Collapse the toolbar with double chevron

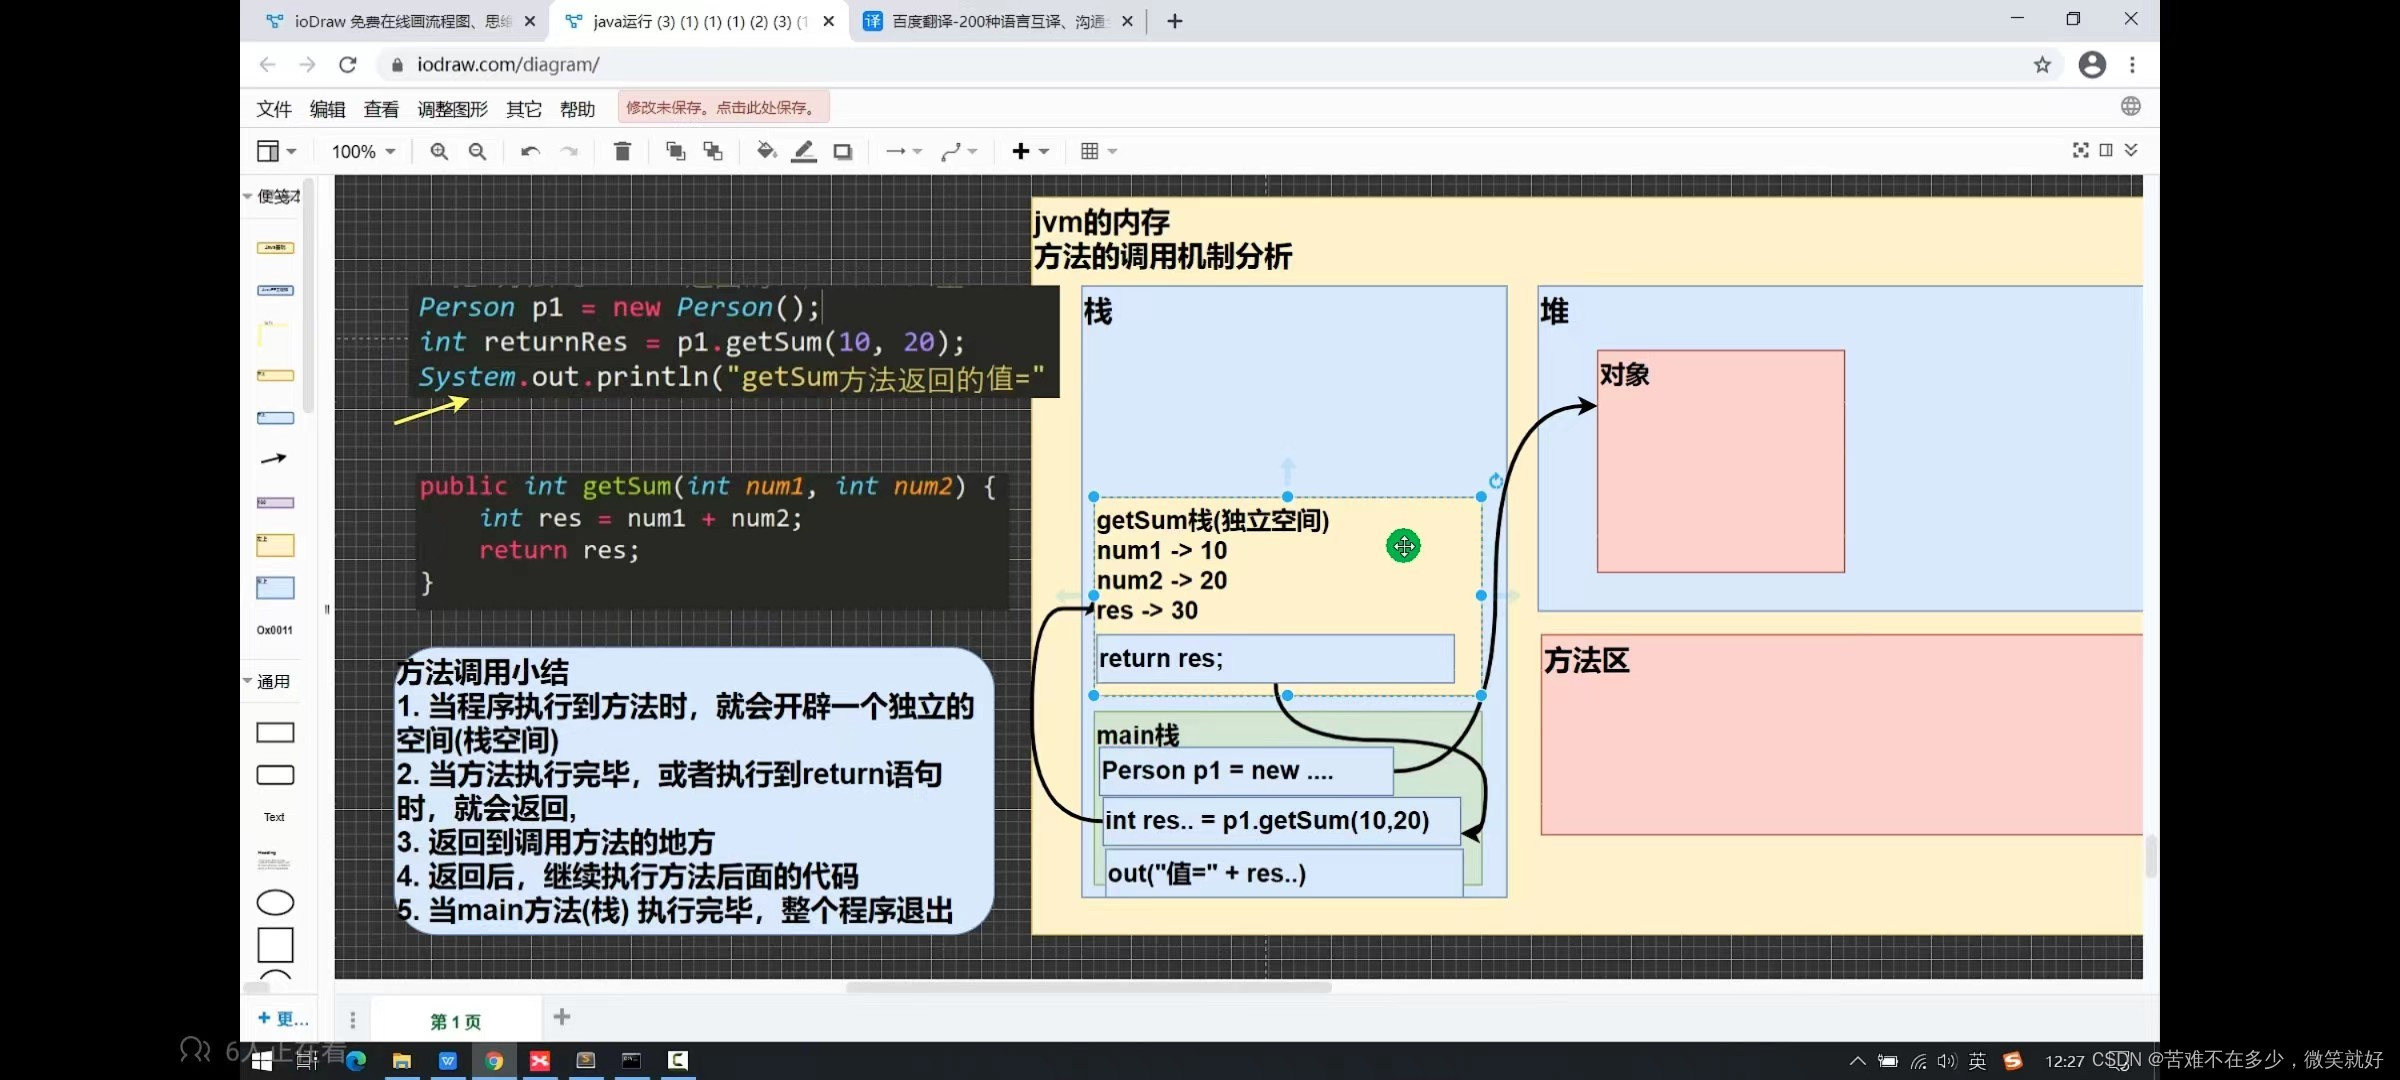click(x=2131, y=150)
